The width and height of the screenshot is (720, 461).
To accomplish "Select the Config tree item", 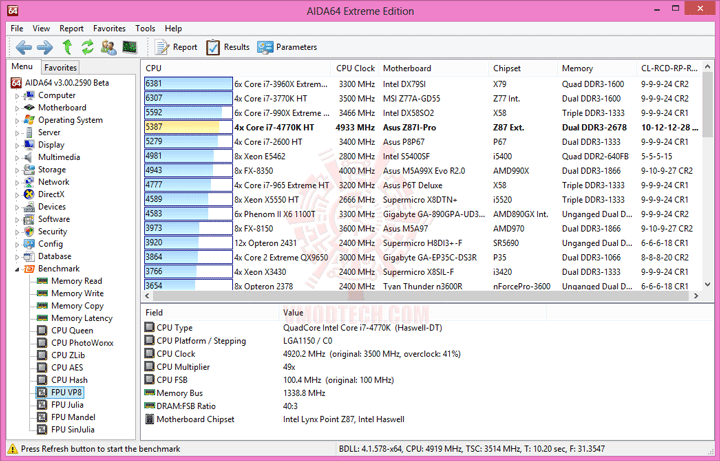I will 51,244.
